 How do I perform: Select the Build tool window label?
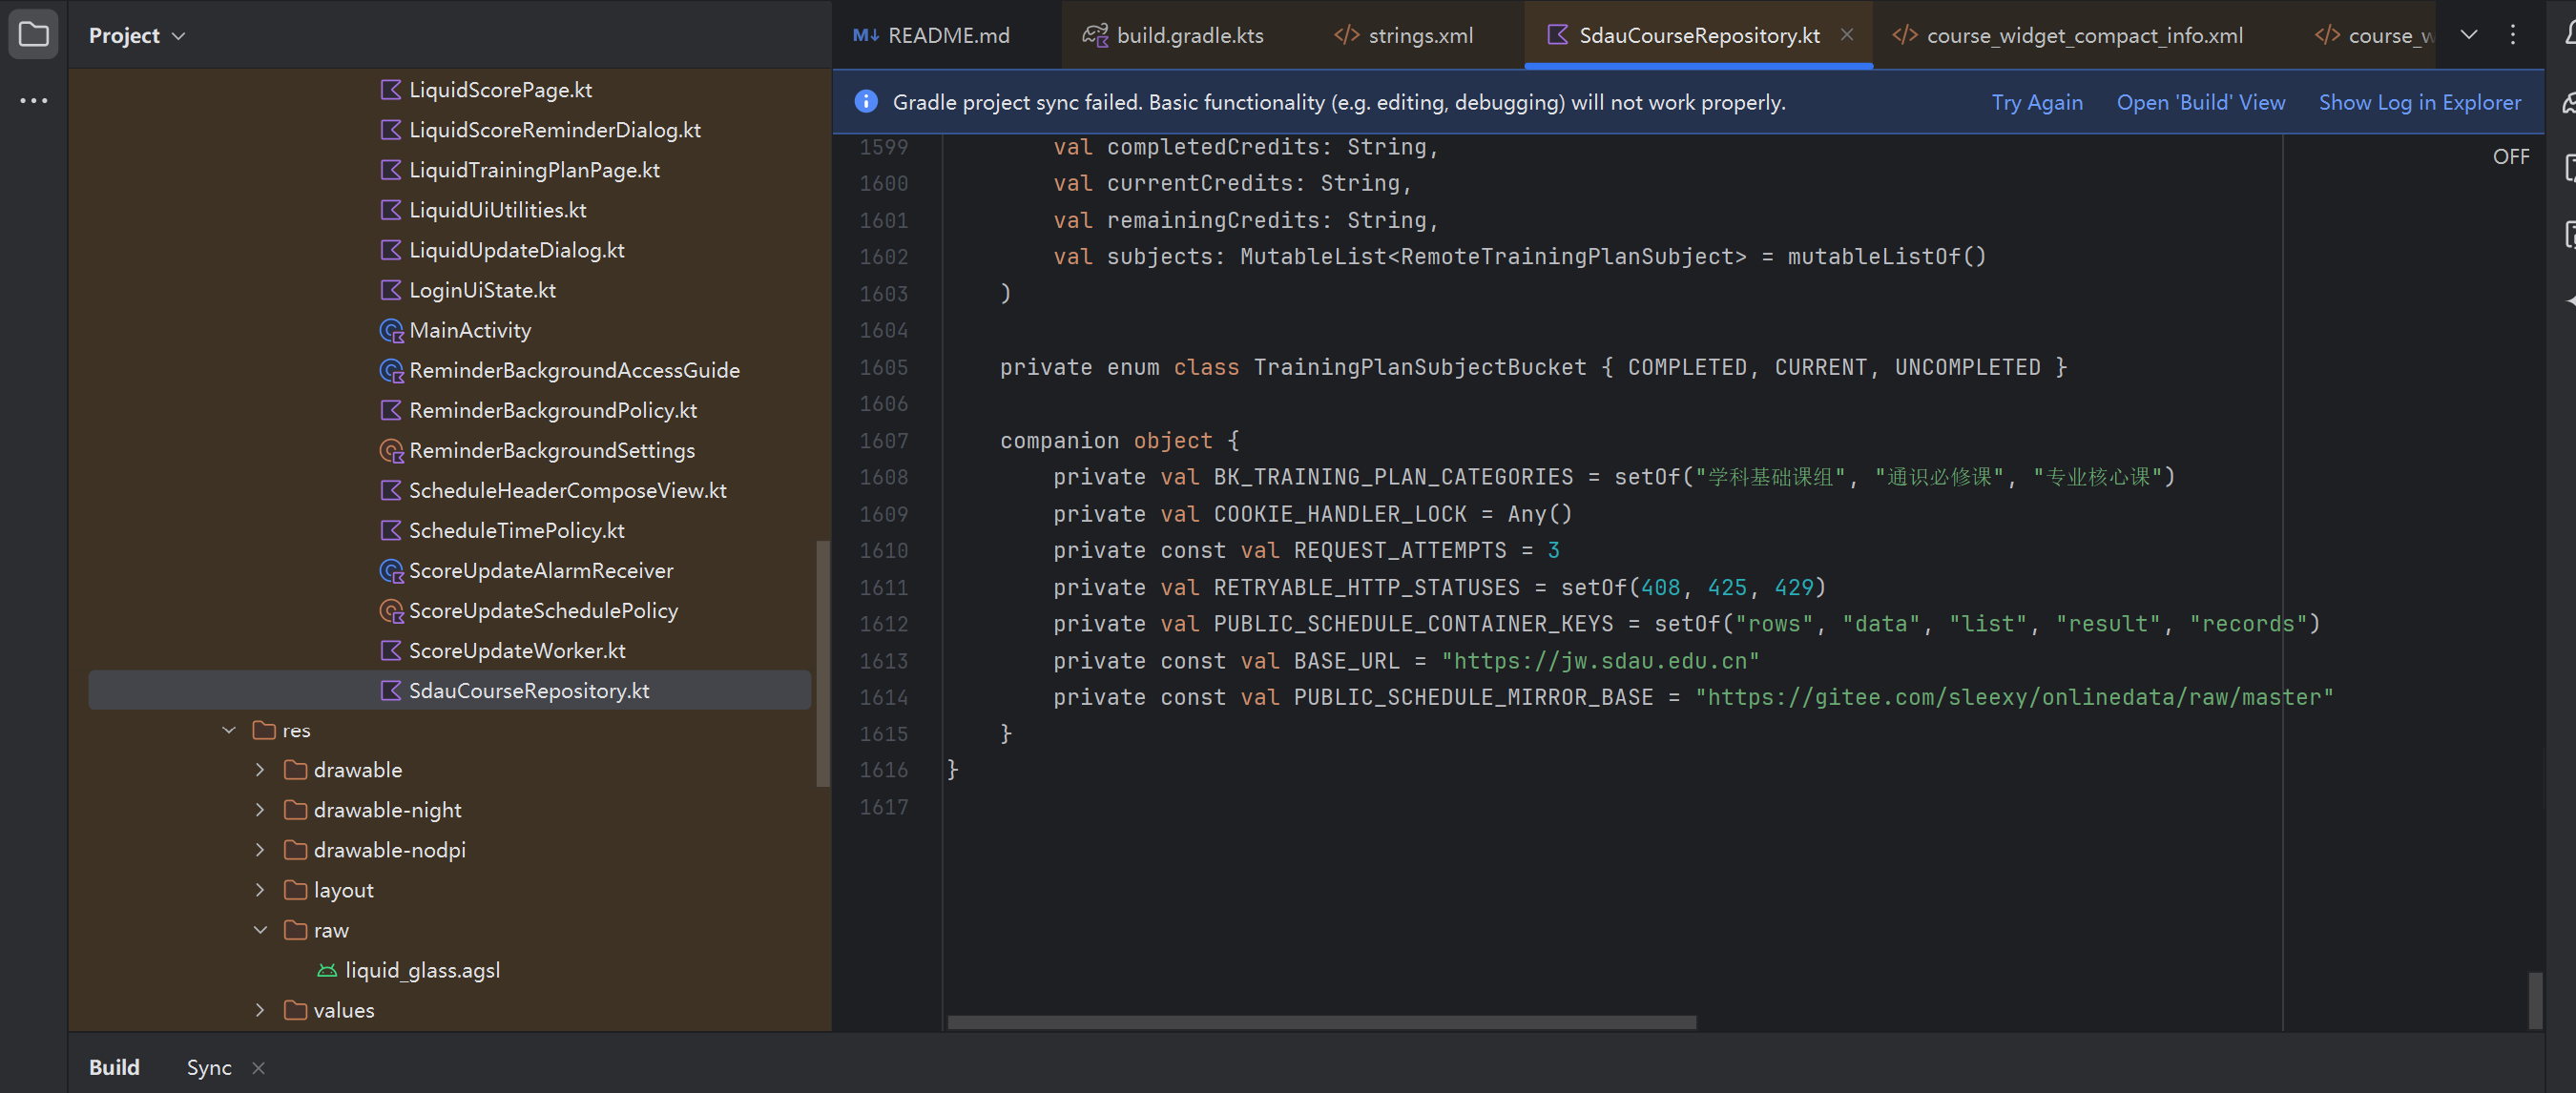[x=114, y=1068]
